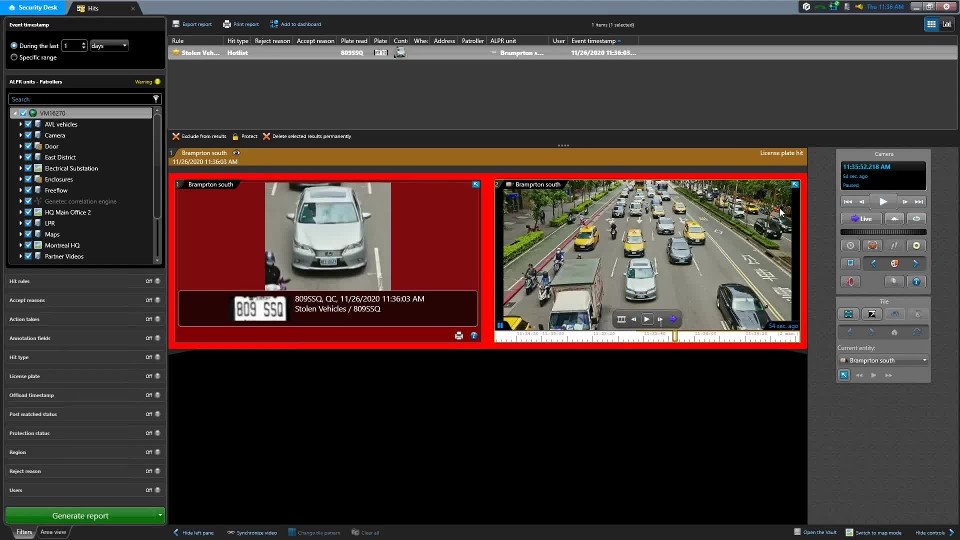Image resolution: width=960 pixels, height=540 pixels.
Task: Click Exclude from results icon
Action: [176, 136]
